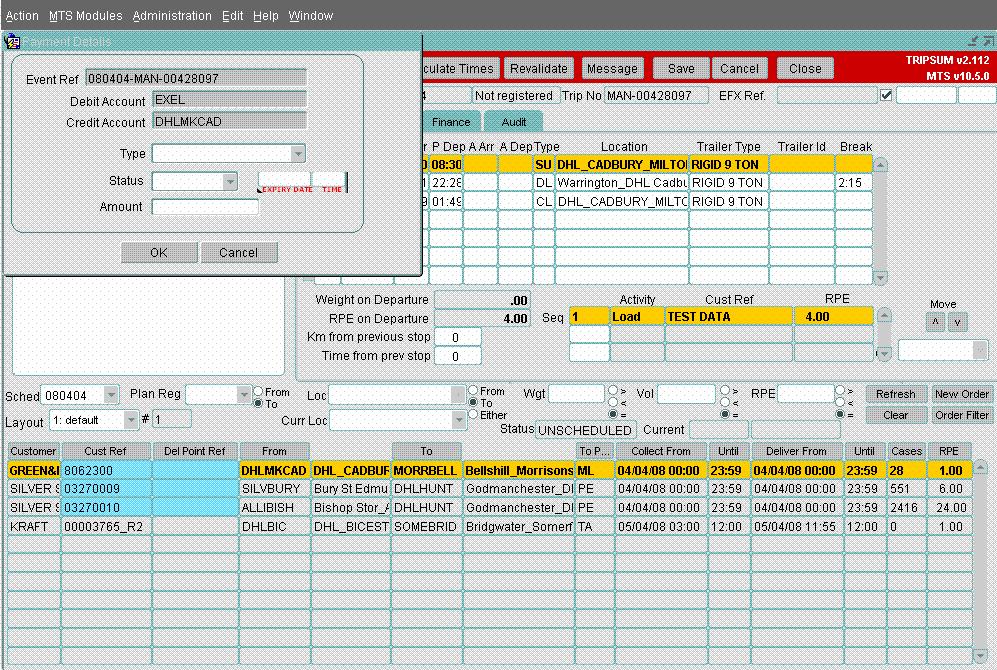Click the Move up arrow button
997x670 pixels.
click(x=935, y=322)
